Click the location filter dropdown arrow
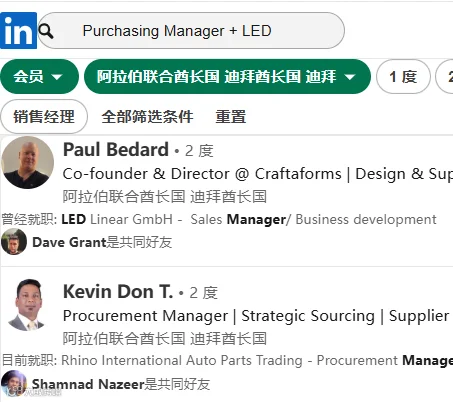The height and width of the screenshot is (402, 453). [x=350, y=77]
